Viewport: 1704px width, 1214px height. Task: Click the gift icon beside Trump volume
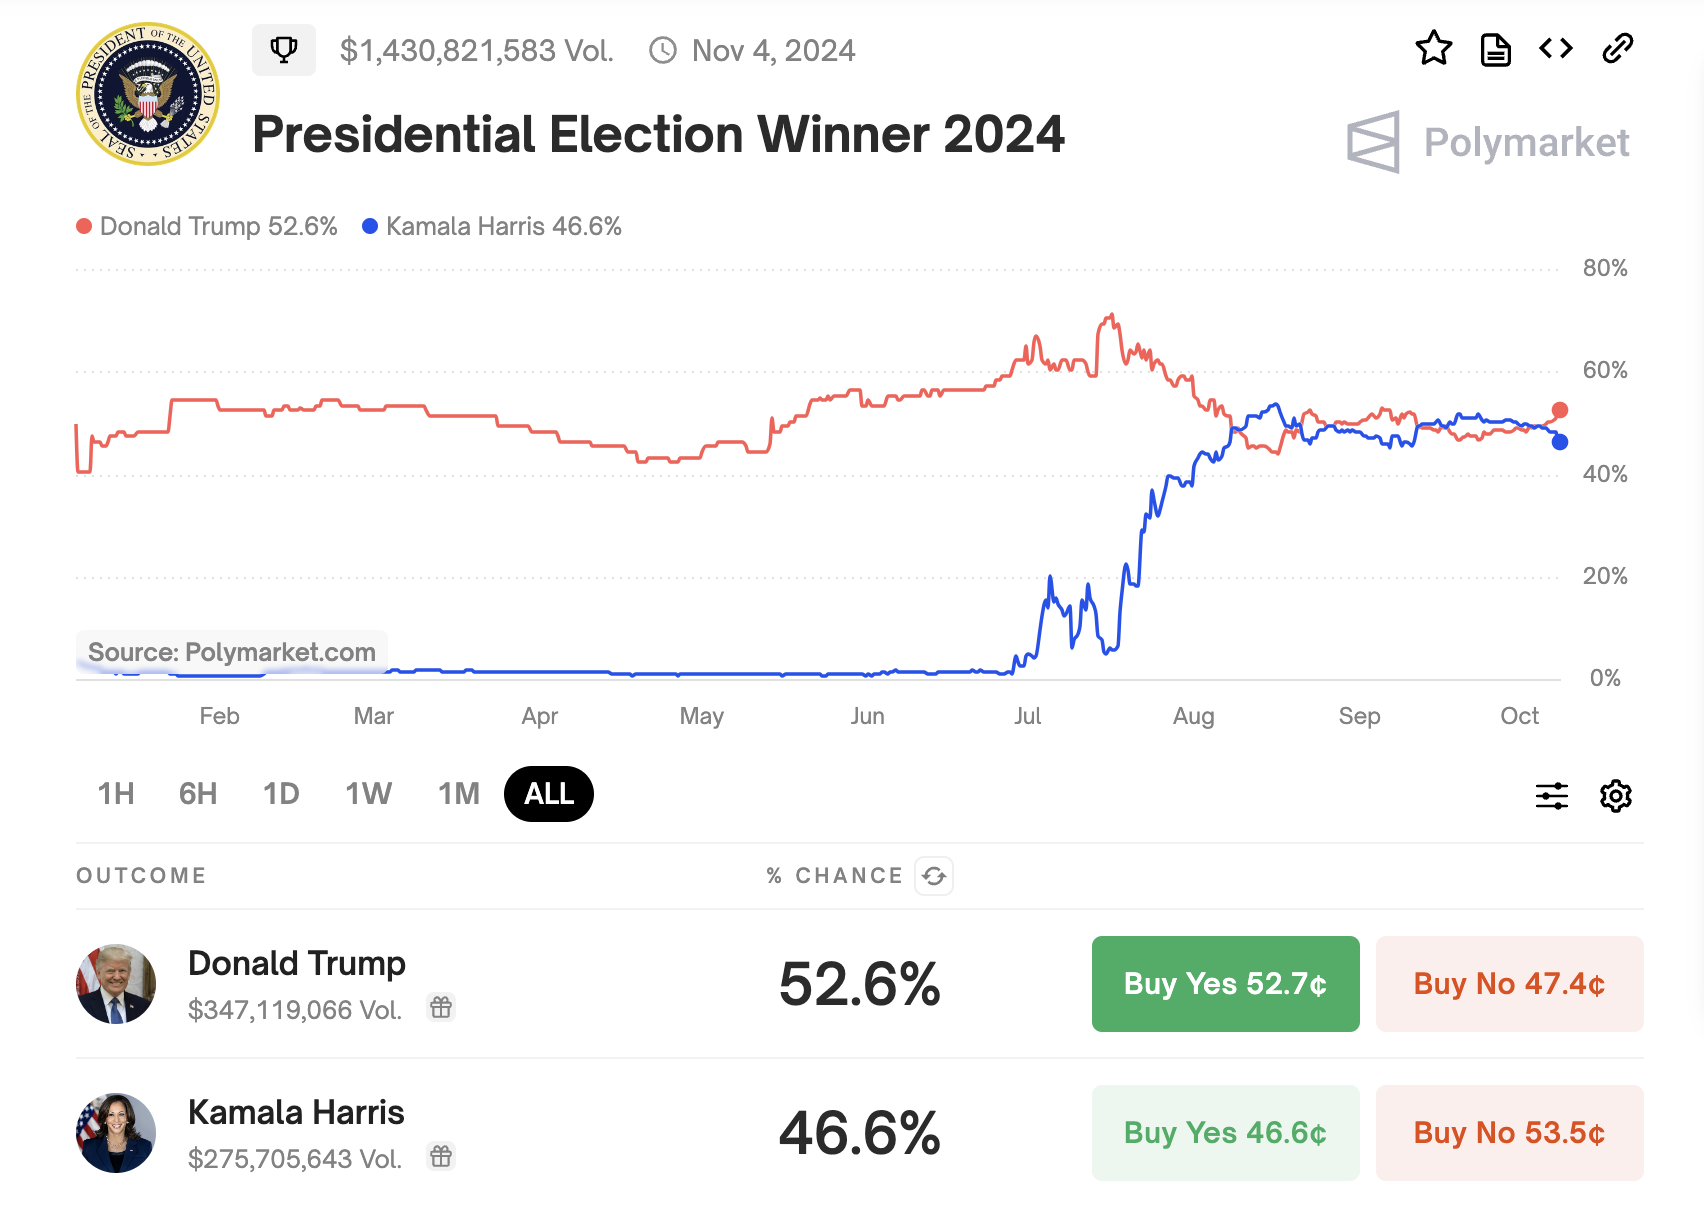(441, 1007)
